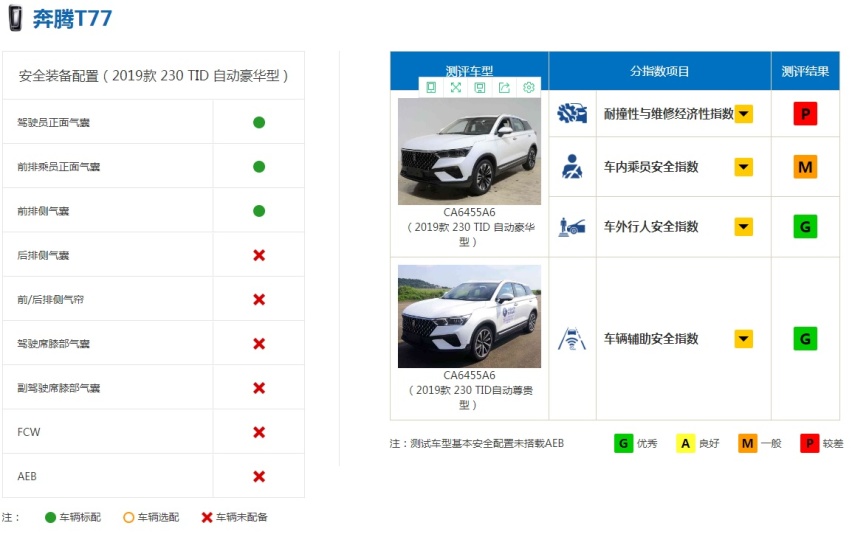Click the pedestrian safety index icon

point(572,226)
